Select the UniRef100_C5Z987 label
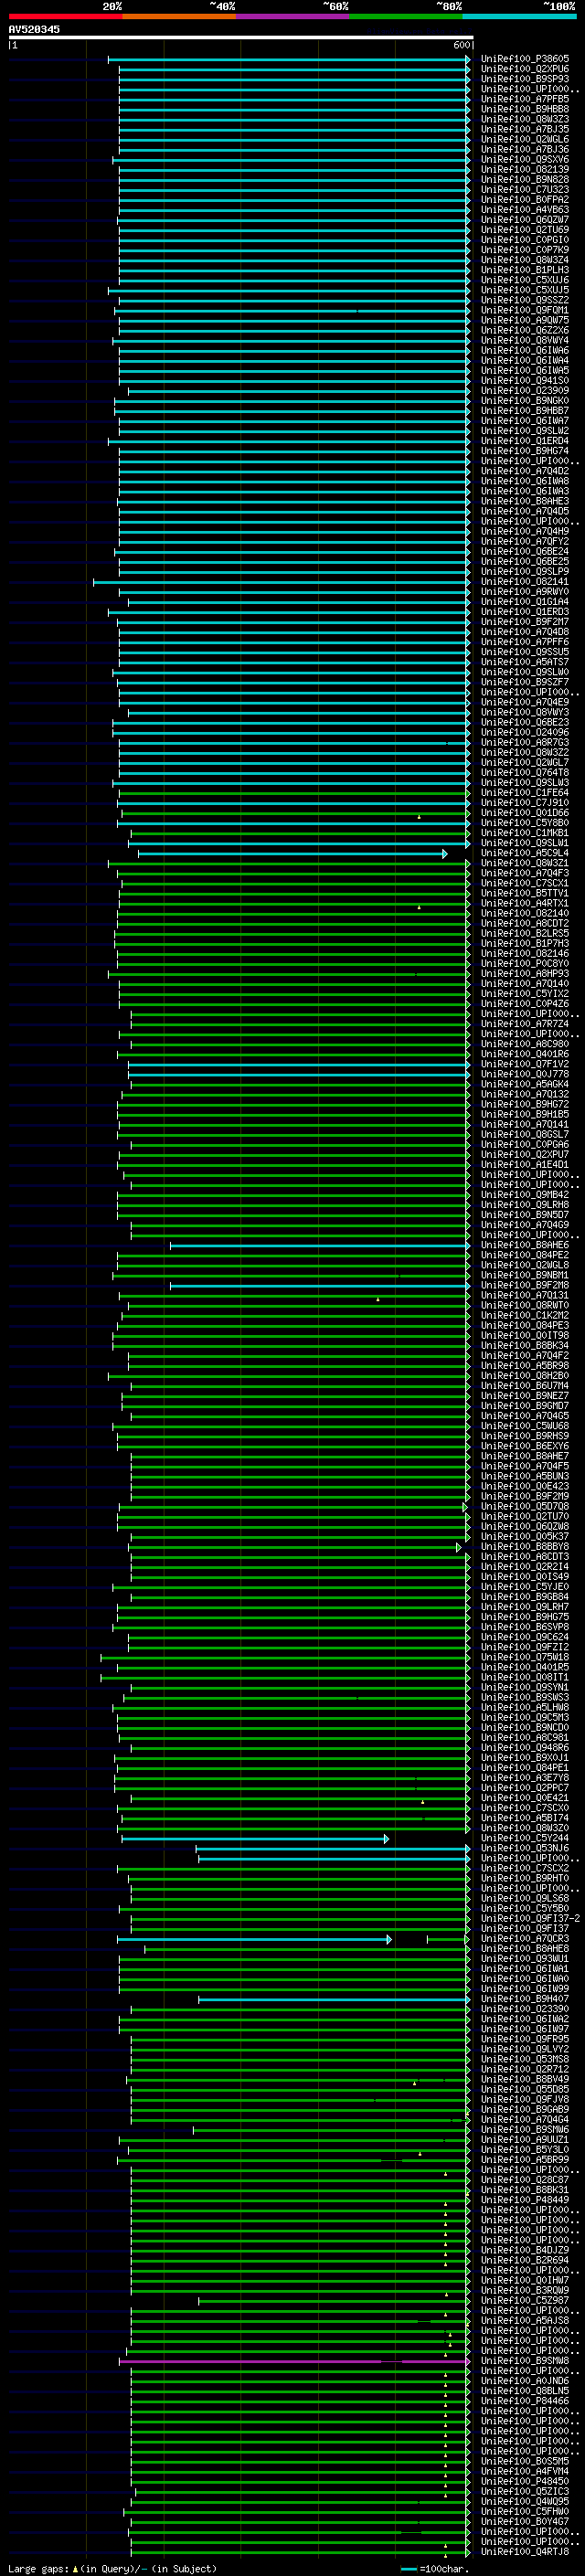The image size is (585, 2576). (525, 2301)
